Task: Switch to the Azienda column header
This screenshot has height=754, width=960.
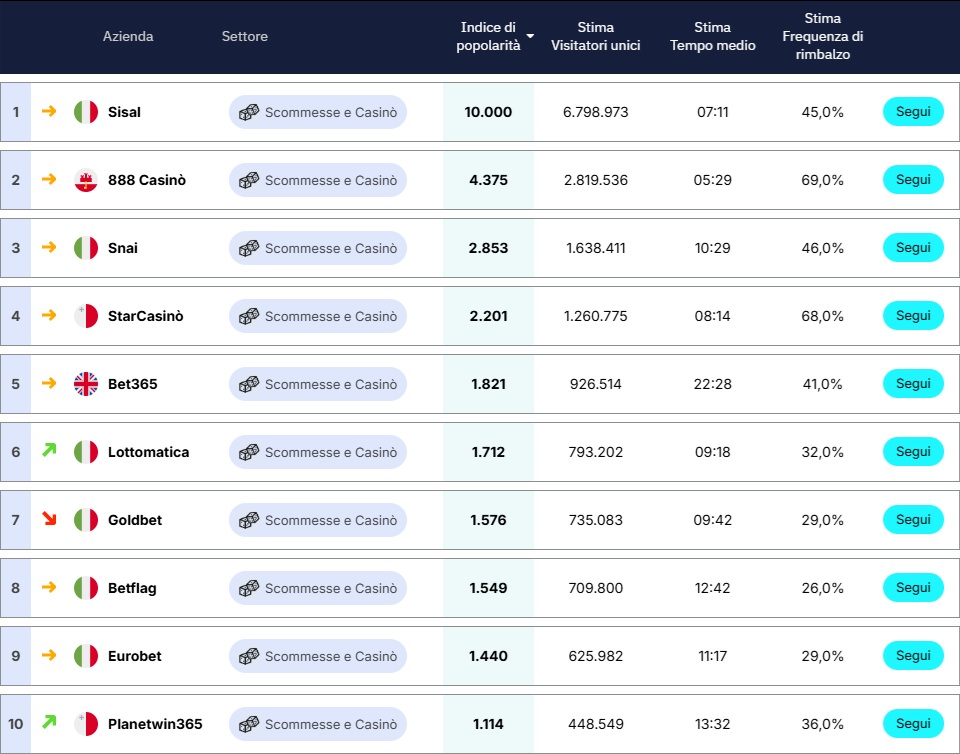Action: 127,37
